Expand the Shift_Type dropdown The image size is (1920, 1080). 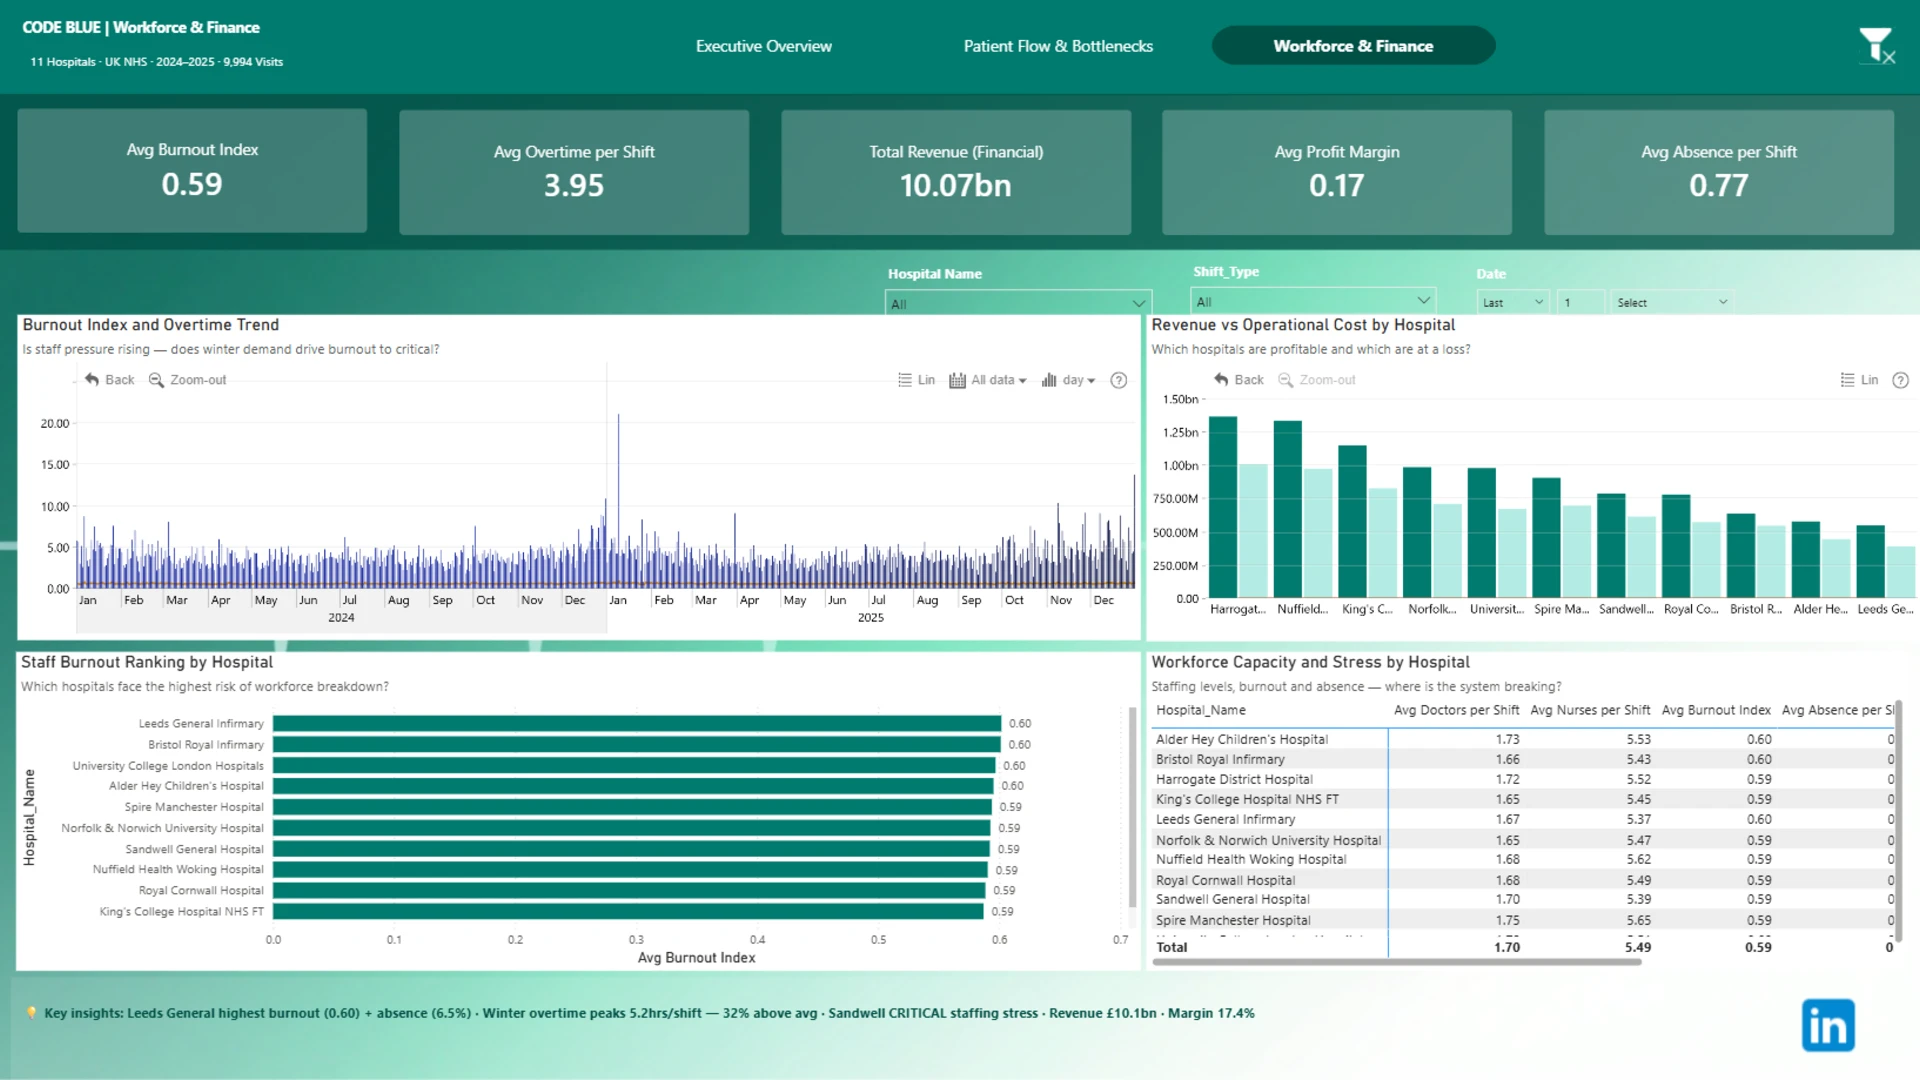pyautogui.click(x=1313, y=301)
